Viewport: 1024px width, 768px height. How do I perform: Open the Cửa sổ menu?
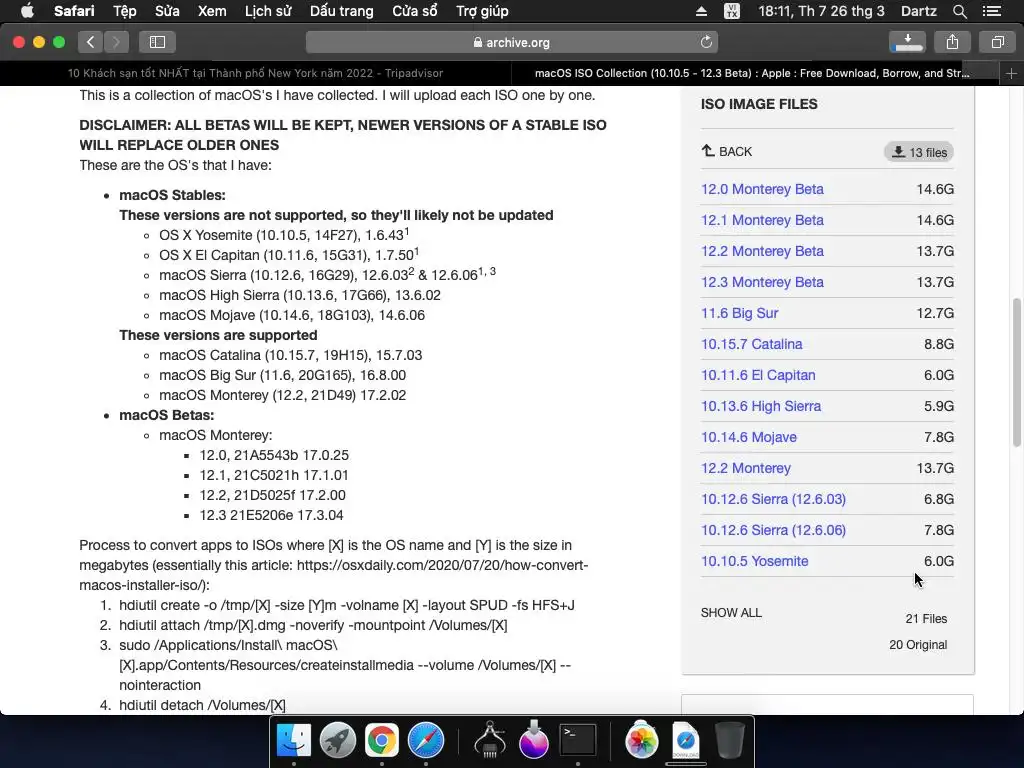[415, 11]
